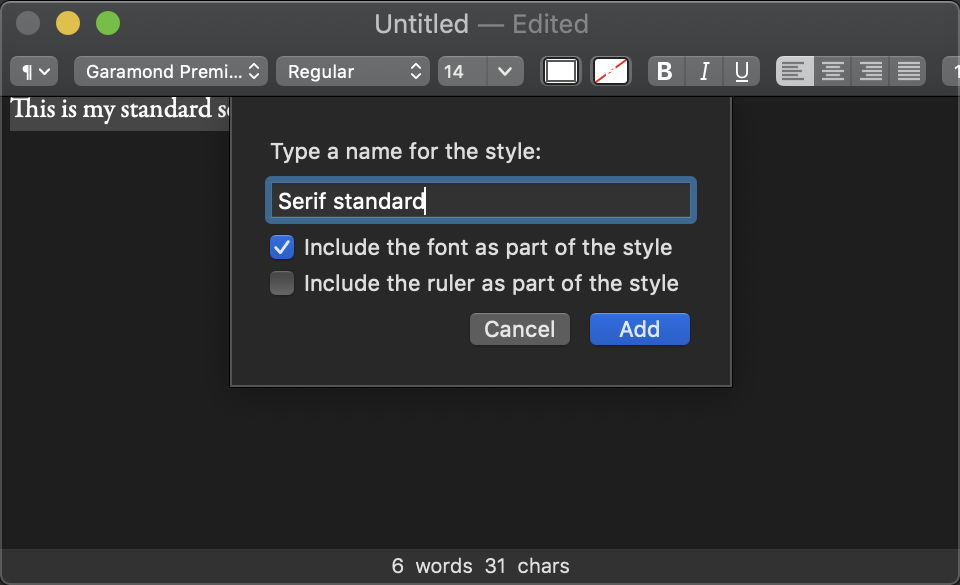Apply underline formatting
960x585 pixels.
741,71
